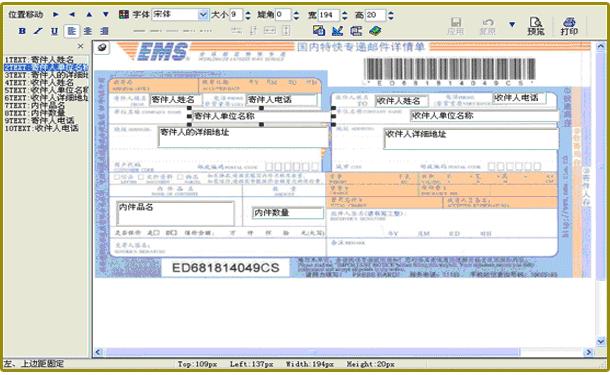Viewport: 610px width, 375px height.
Task: Apply center text alignment
Action: (x=88, y=31)
